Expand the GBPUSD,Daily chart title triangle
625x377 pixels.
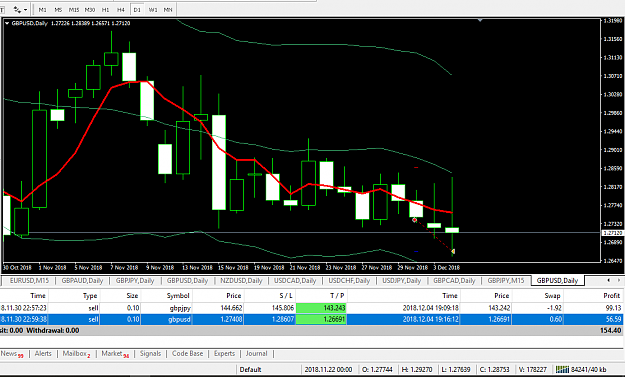click(x=7, y=23)
